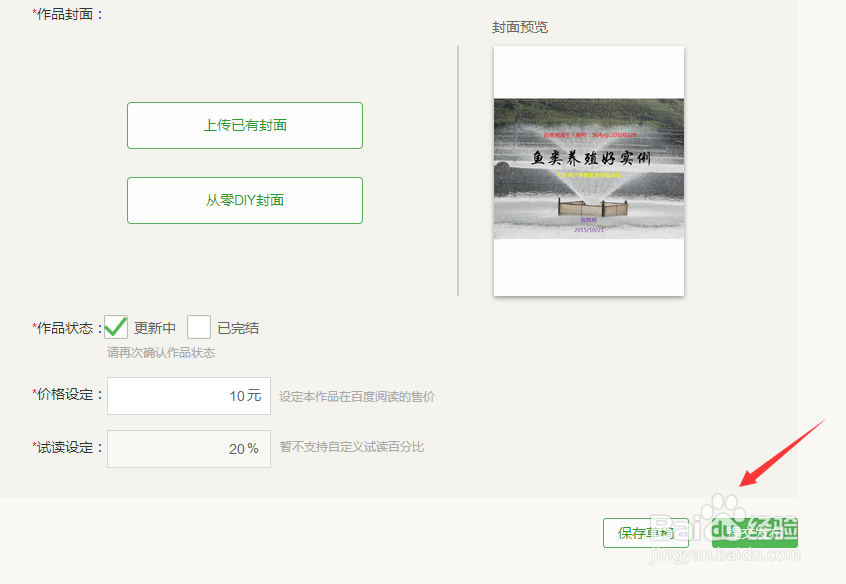Click the 试读设定 trial-read percentage field
This screenshot has height=584, width=846.
(188, 448)
